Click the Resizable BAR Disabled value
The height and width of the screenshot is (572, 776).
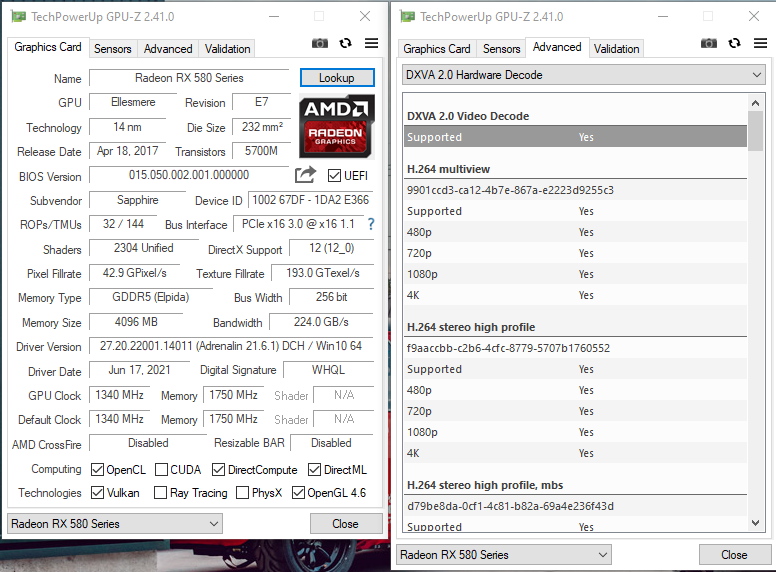[331, 443]
